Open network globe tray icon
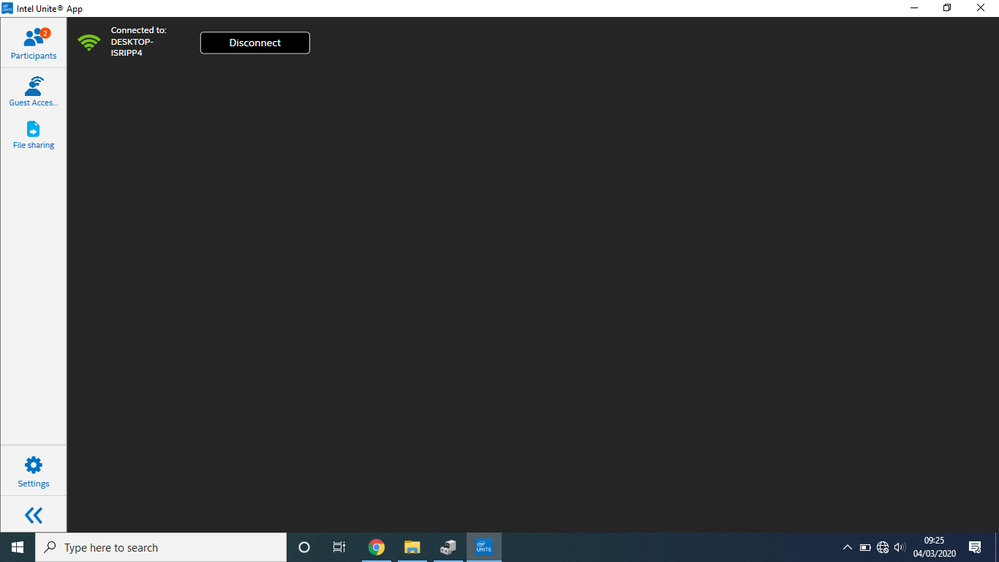 point(882,547)
